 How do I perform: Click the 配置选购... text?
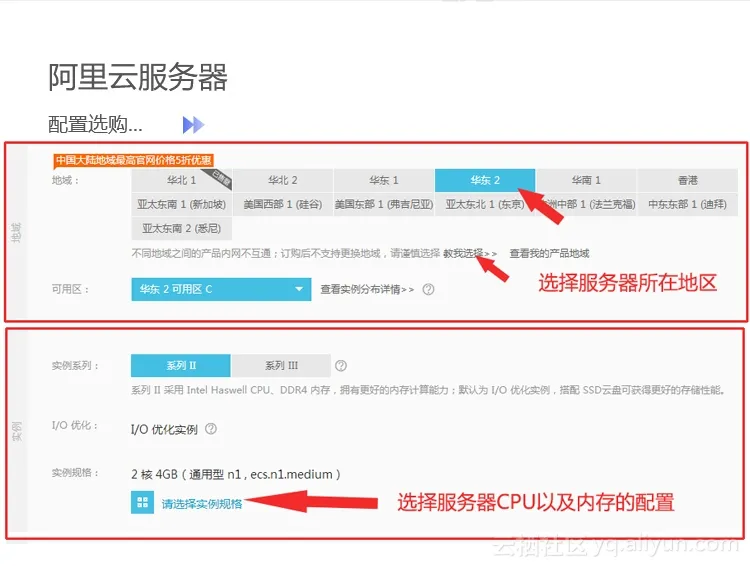tap(95, 124)
